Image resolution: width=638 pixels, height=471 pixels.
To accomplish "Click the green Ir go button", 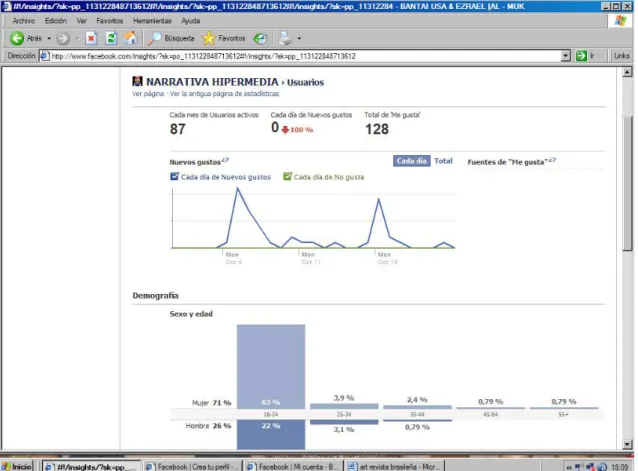I will click(x=585, y=56).
